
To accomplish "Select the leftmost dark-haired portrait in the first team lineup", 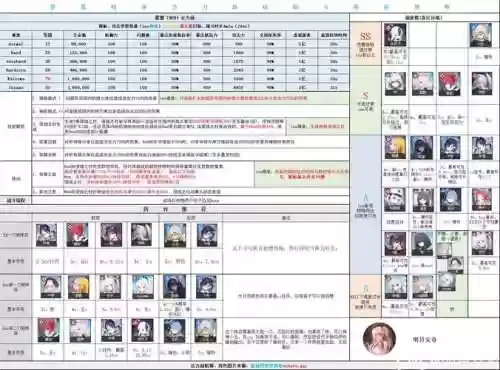I will click(46, 235).
